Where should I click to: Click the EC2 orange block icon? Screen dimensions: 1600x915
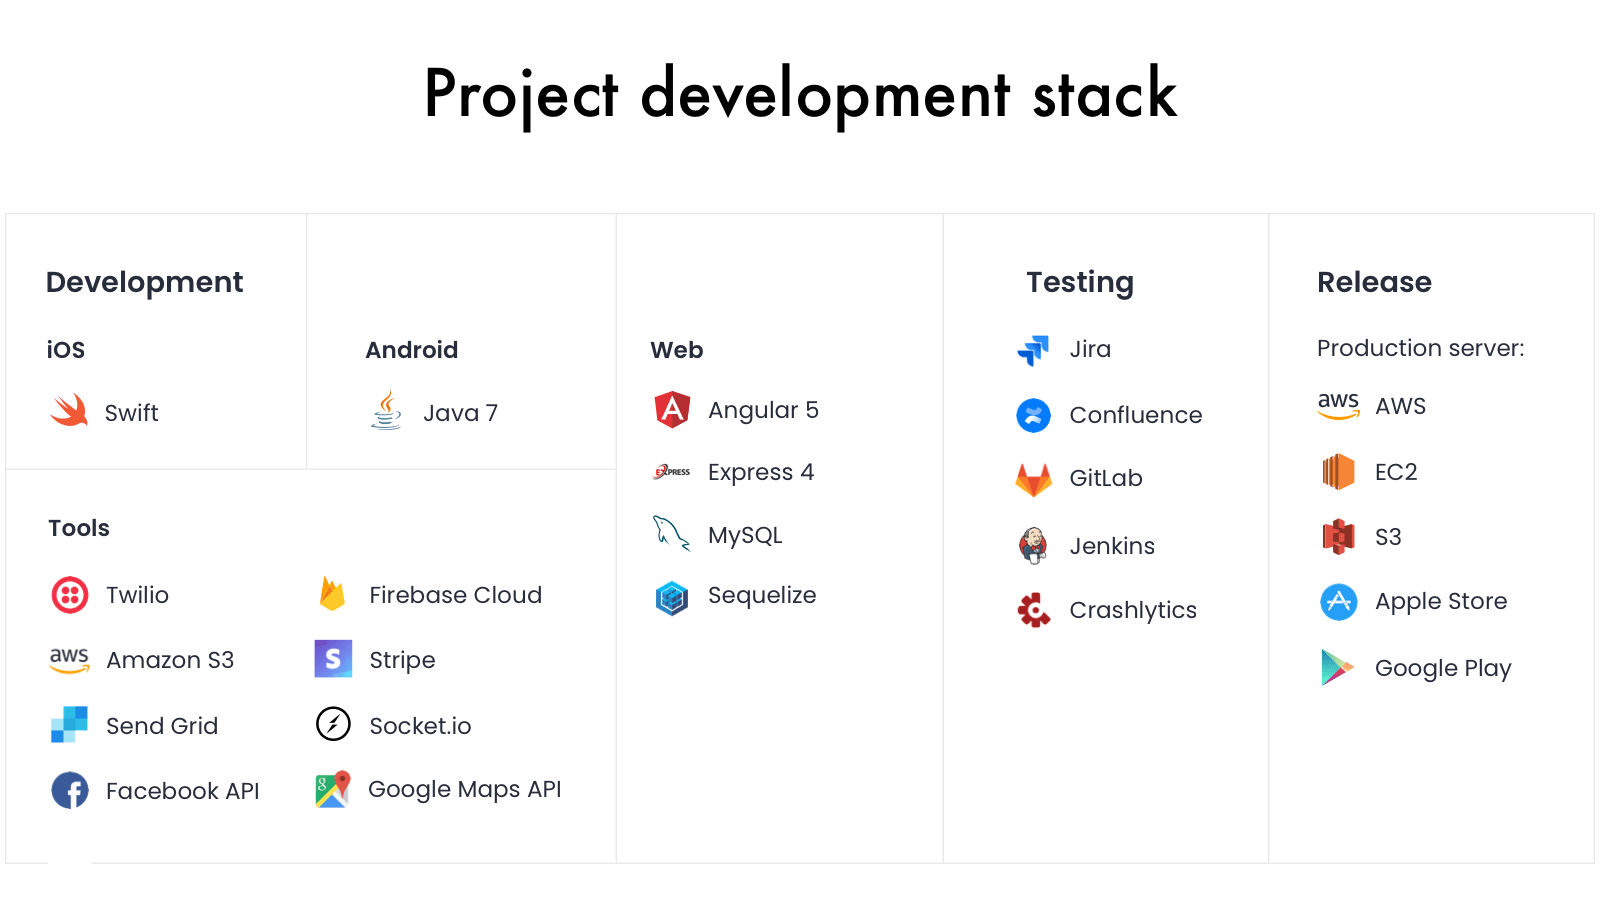(1338, 471)
